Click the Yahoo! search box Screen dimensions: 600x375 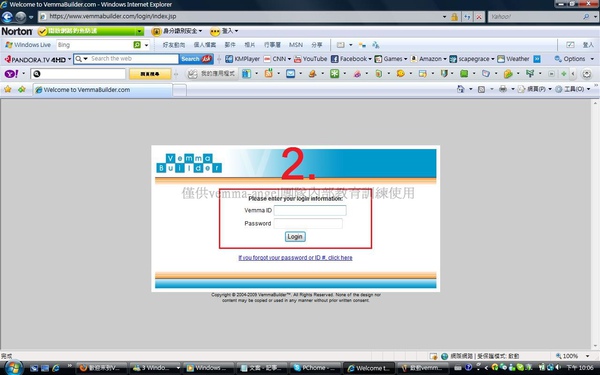536,16
